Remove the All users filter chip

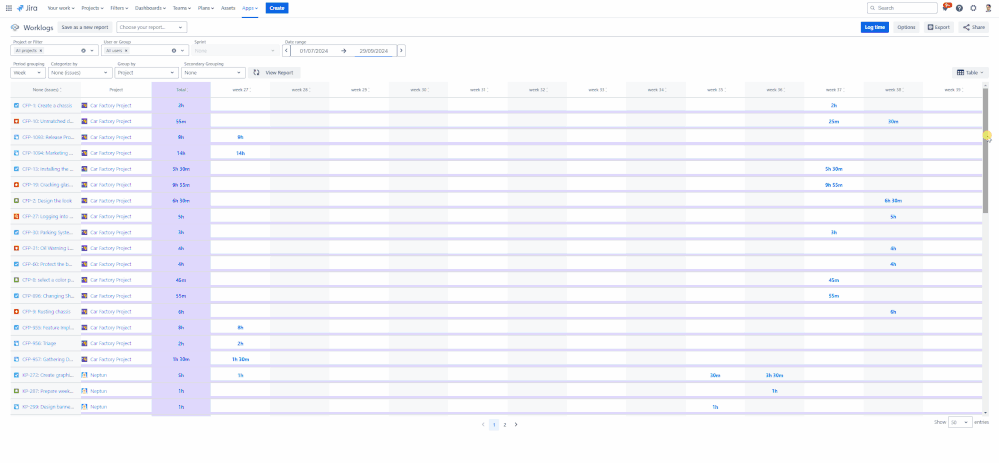pyautogui.click(x=126, y=50)
